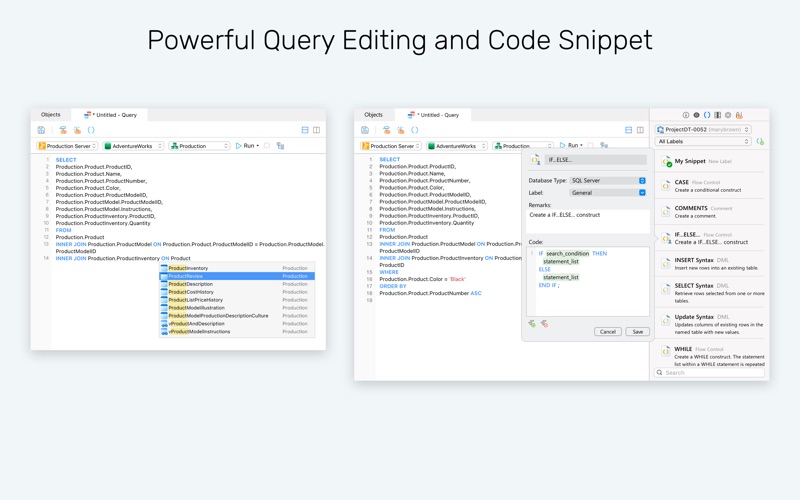
Task: Choose ProductCostHistory autocomplete suggestion
Action: (x=237, y=292)
